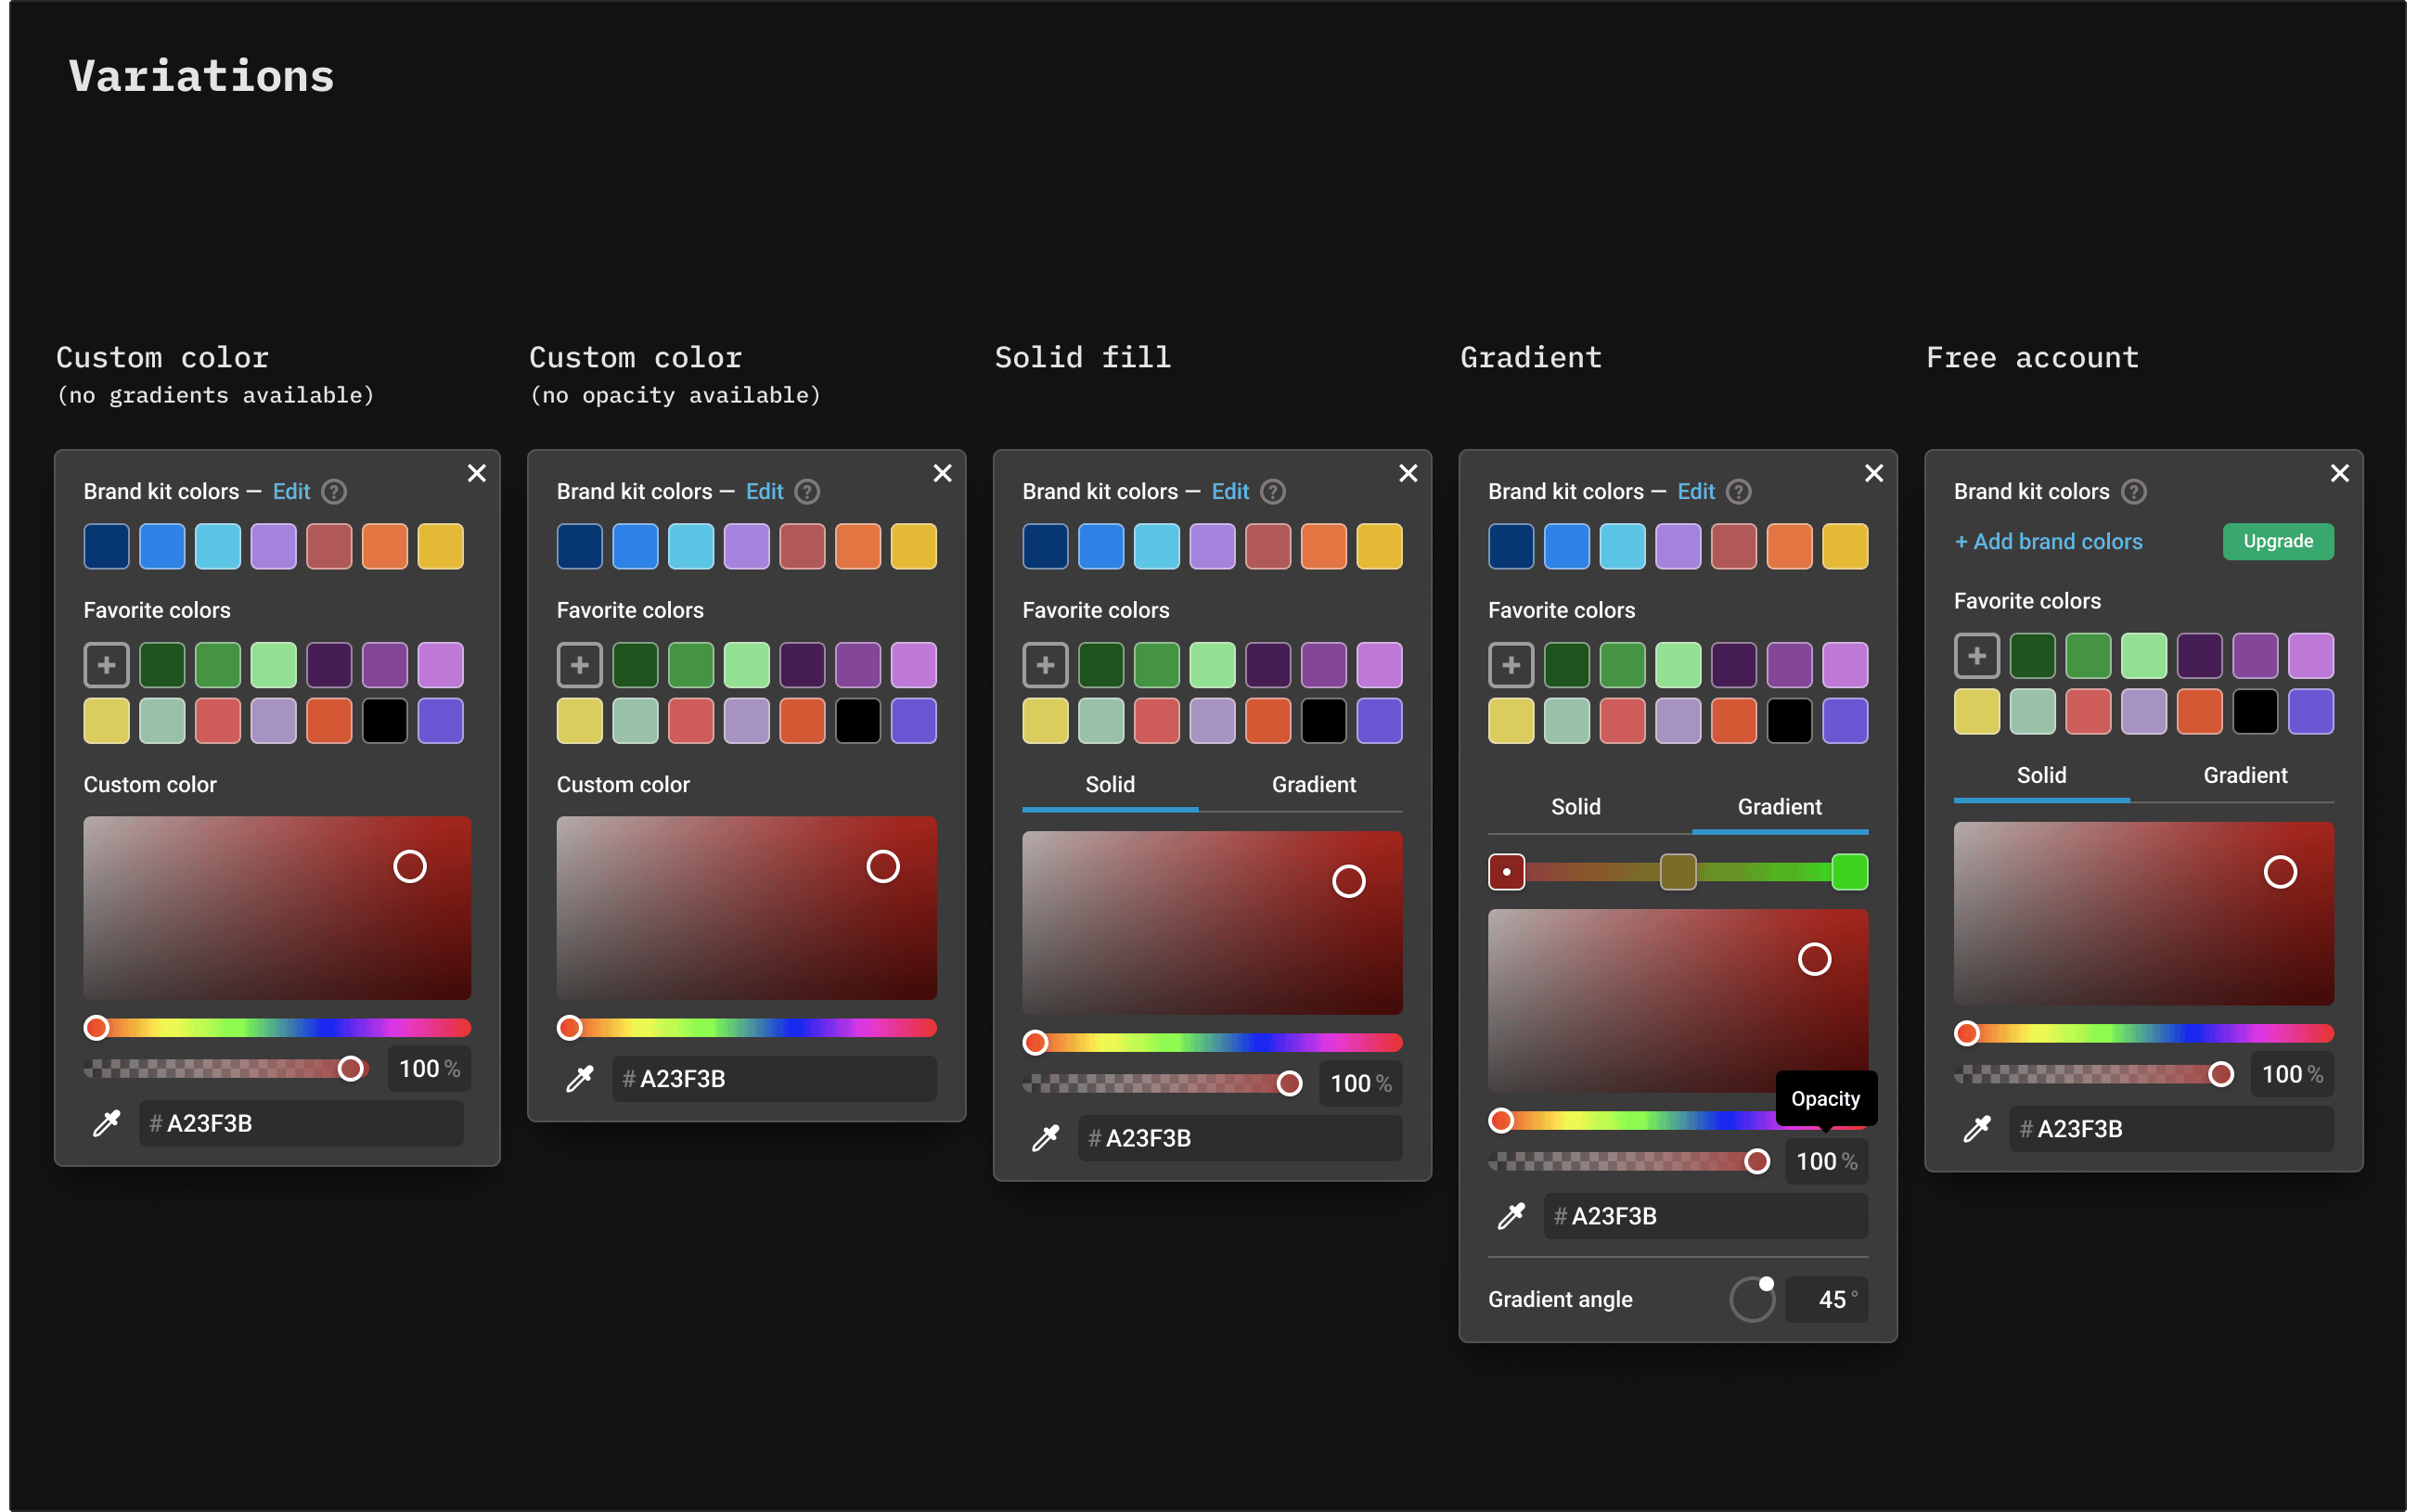Add favorite color in Solid fill panel
The height and width of the screenshot is (1512, 2418).
pos(1045,665)
